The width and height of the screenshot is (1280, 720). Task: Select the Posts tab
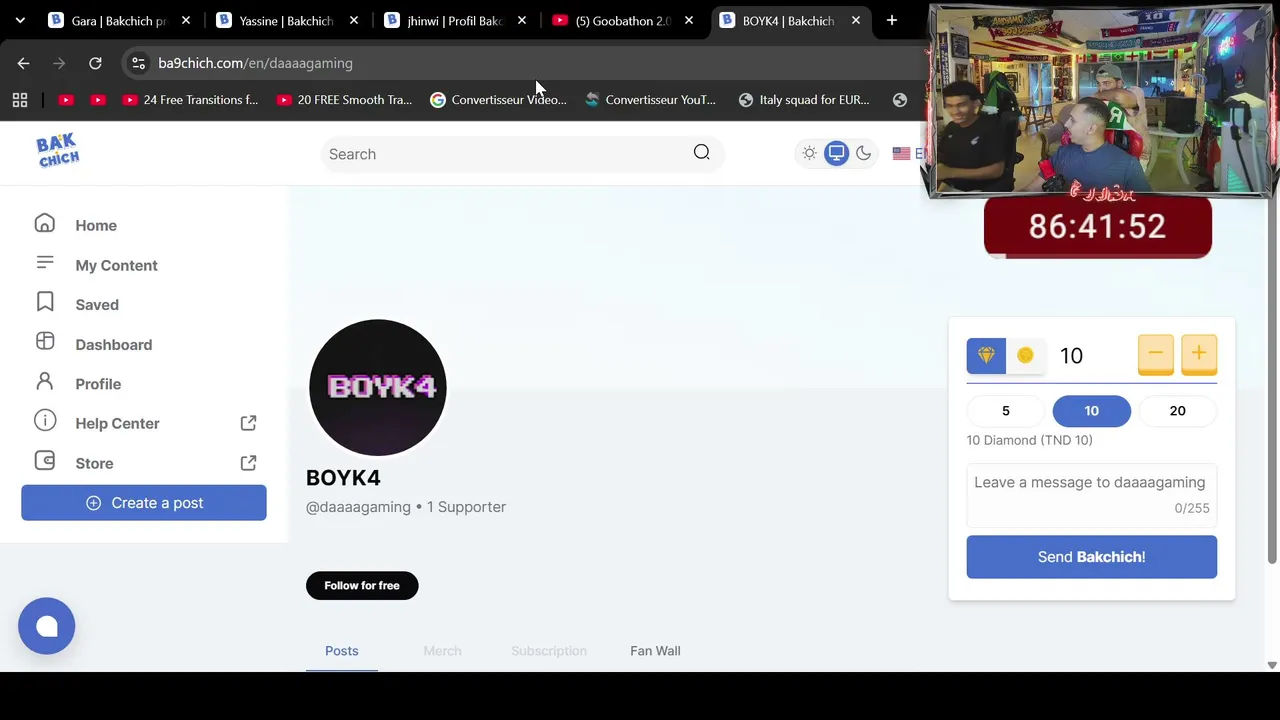click(341, 651)
